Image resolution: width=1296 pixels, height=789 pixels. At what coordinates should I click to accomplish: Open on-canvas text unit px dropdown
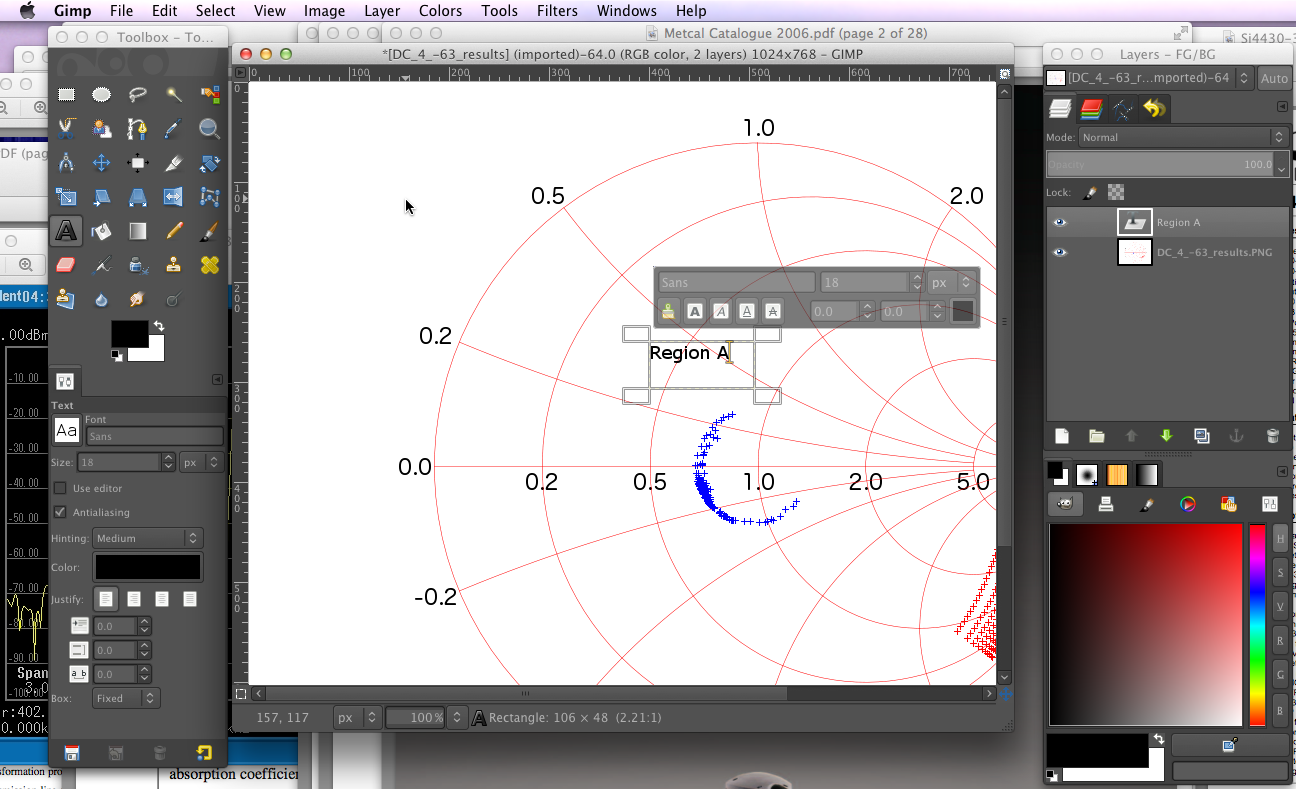click(950, 283)
